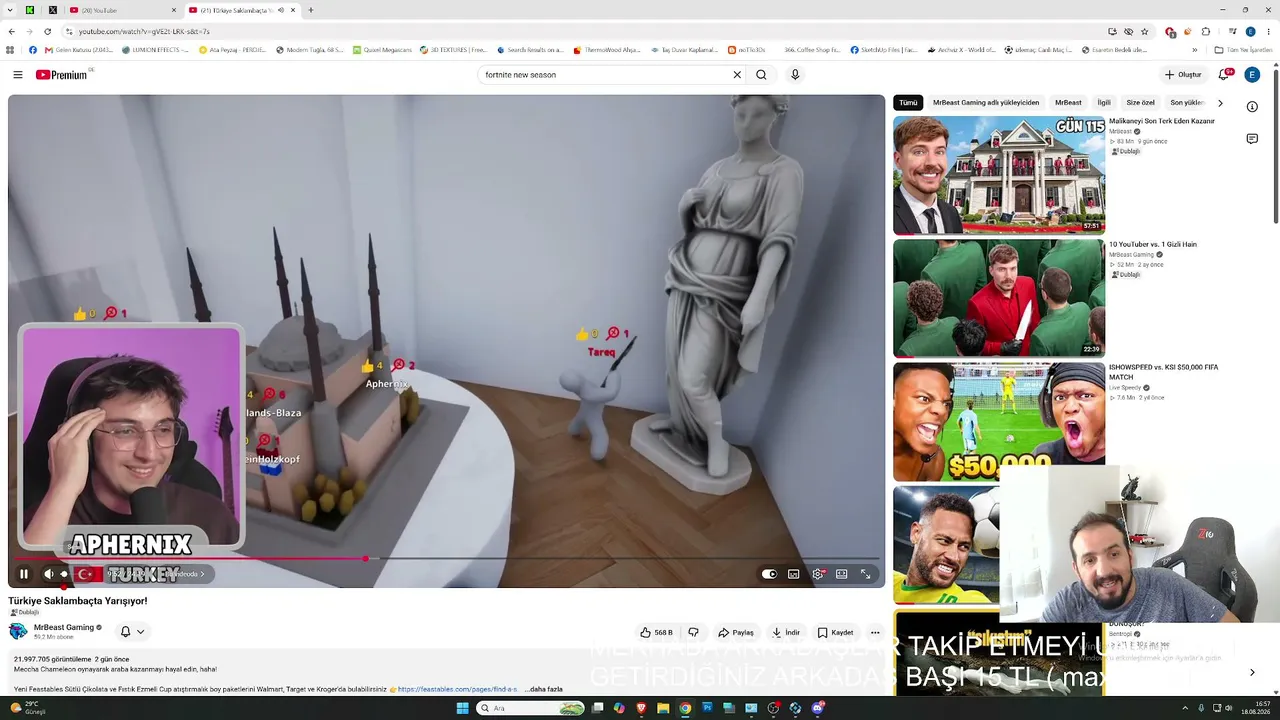Open "10 YouTuber vs. 1 Gizli Hain" thumbnail
The width and height of the screenshot is (1280, 720).
(x=999, y=298)
